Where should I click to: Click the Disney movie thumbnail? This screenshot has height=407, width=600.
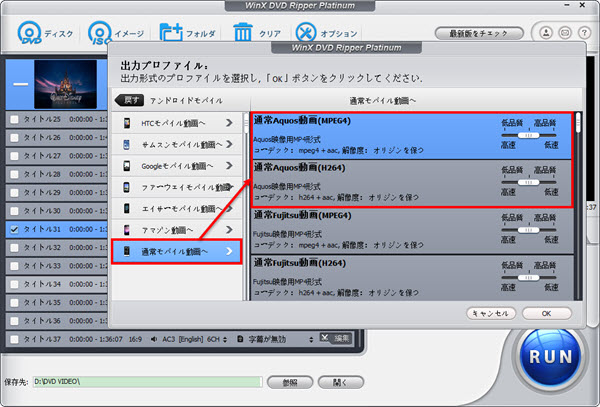[65, 84]
